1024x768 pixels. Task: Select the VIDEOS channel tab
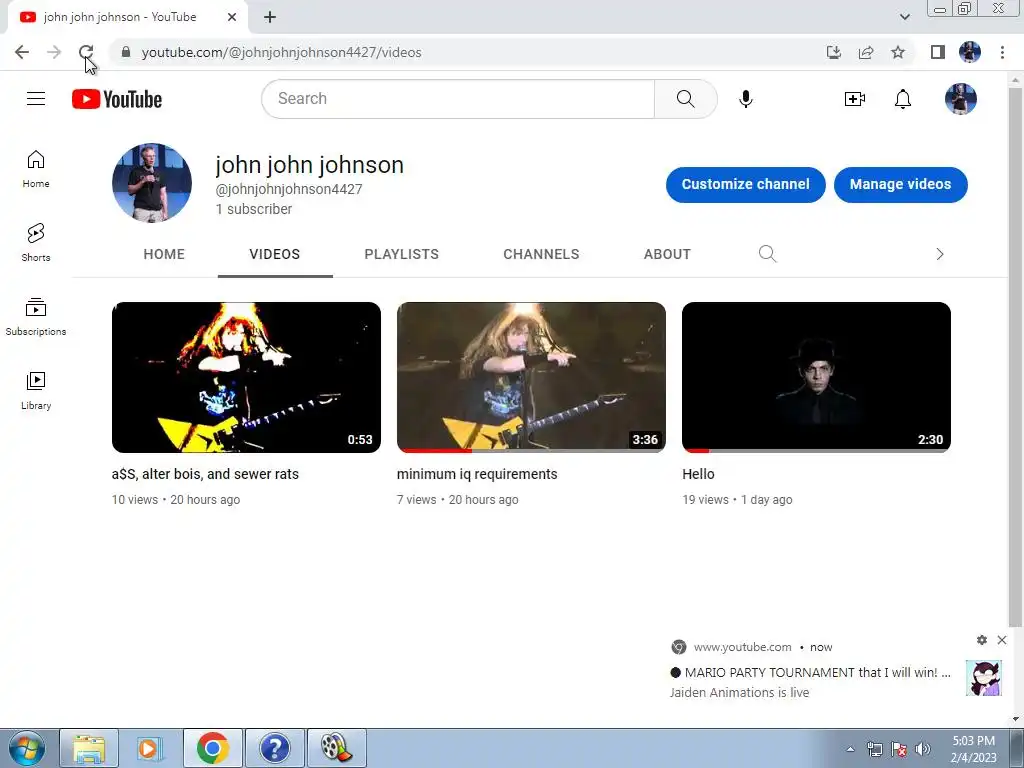[275, 254]
